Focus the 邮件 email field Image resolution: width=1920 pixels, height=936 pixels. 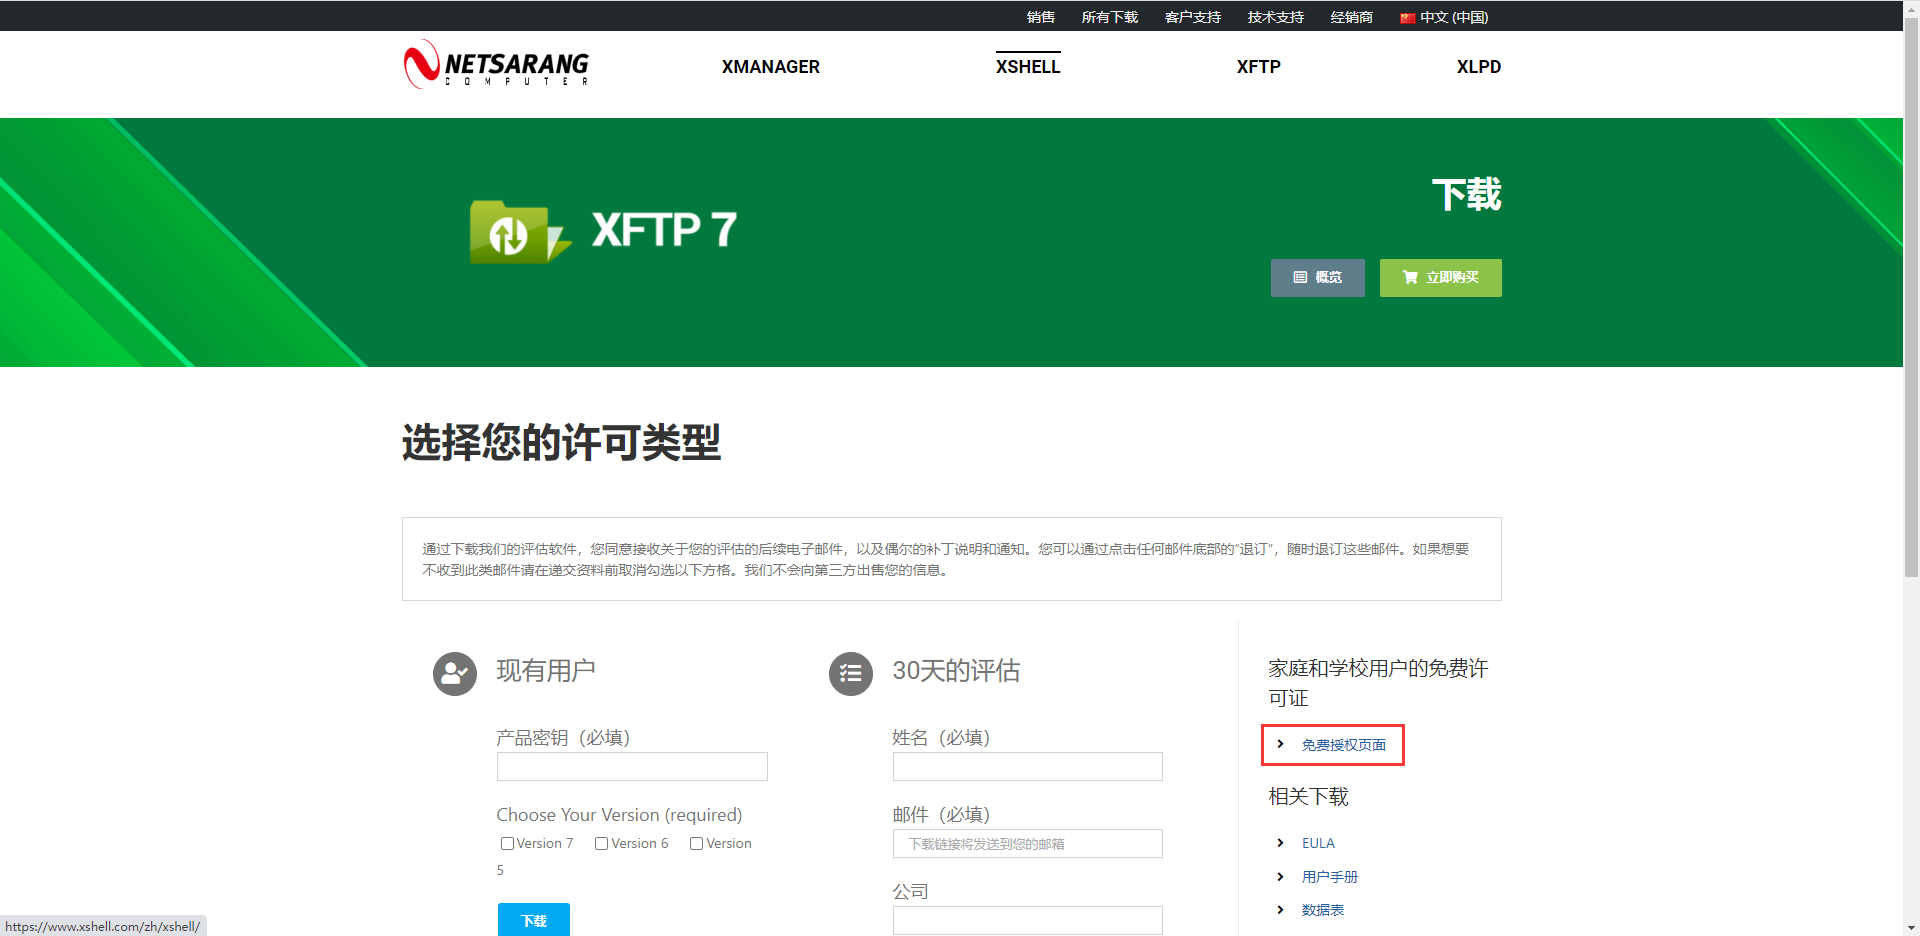(x=1028, y=843)
